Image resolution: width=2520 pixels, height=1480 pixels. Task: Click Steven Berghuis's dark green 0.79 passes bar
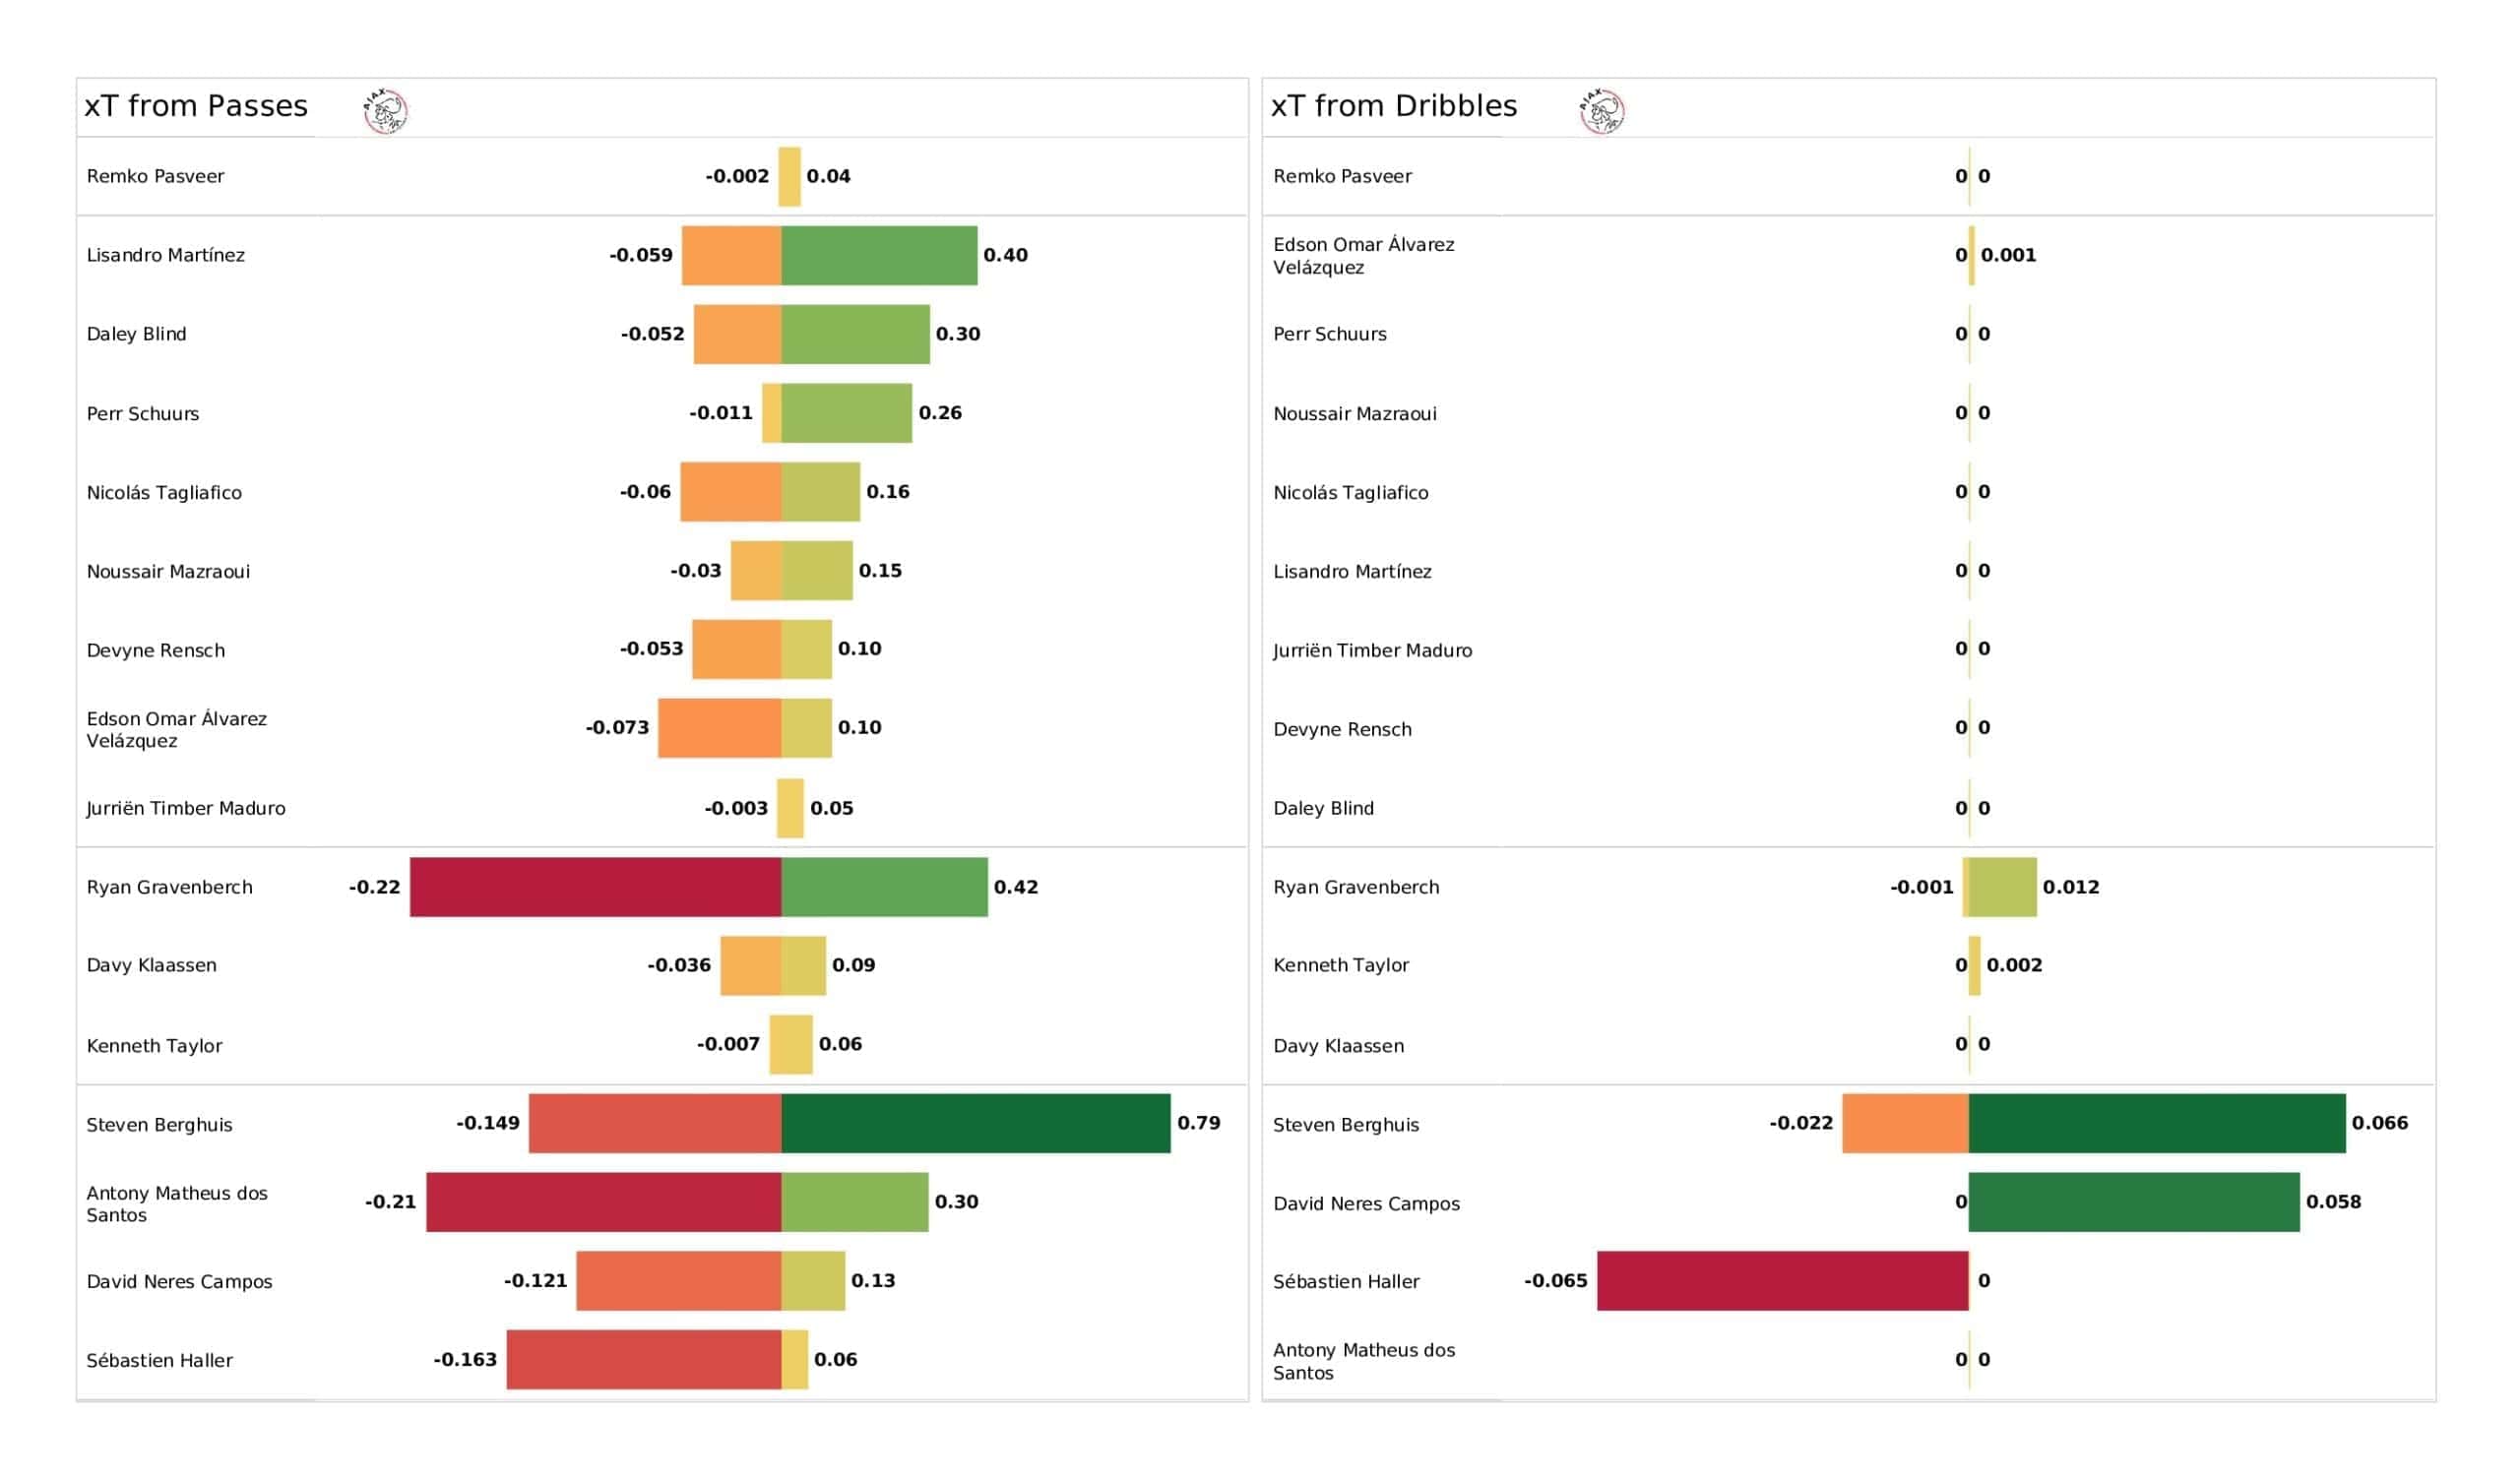[x=976, y=1124]
